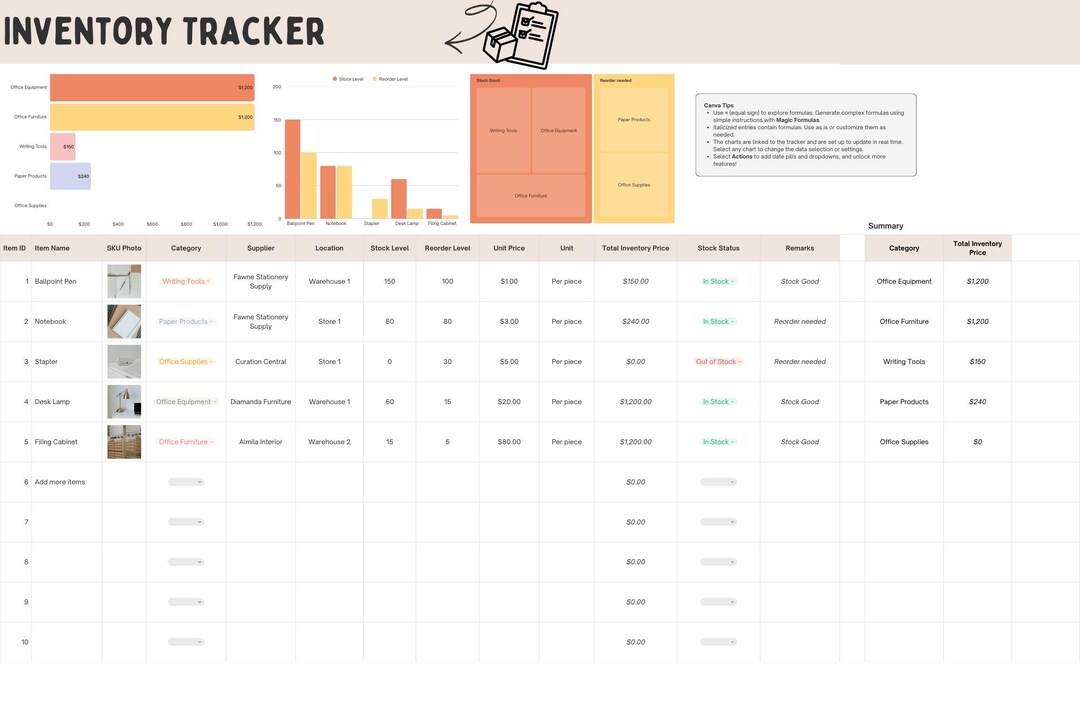1080x702 pixels.
Task: Click Warehouse 2 location cell
Action: coord(329,442)
